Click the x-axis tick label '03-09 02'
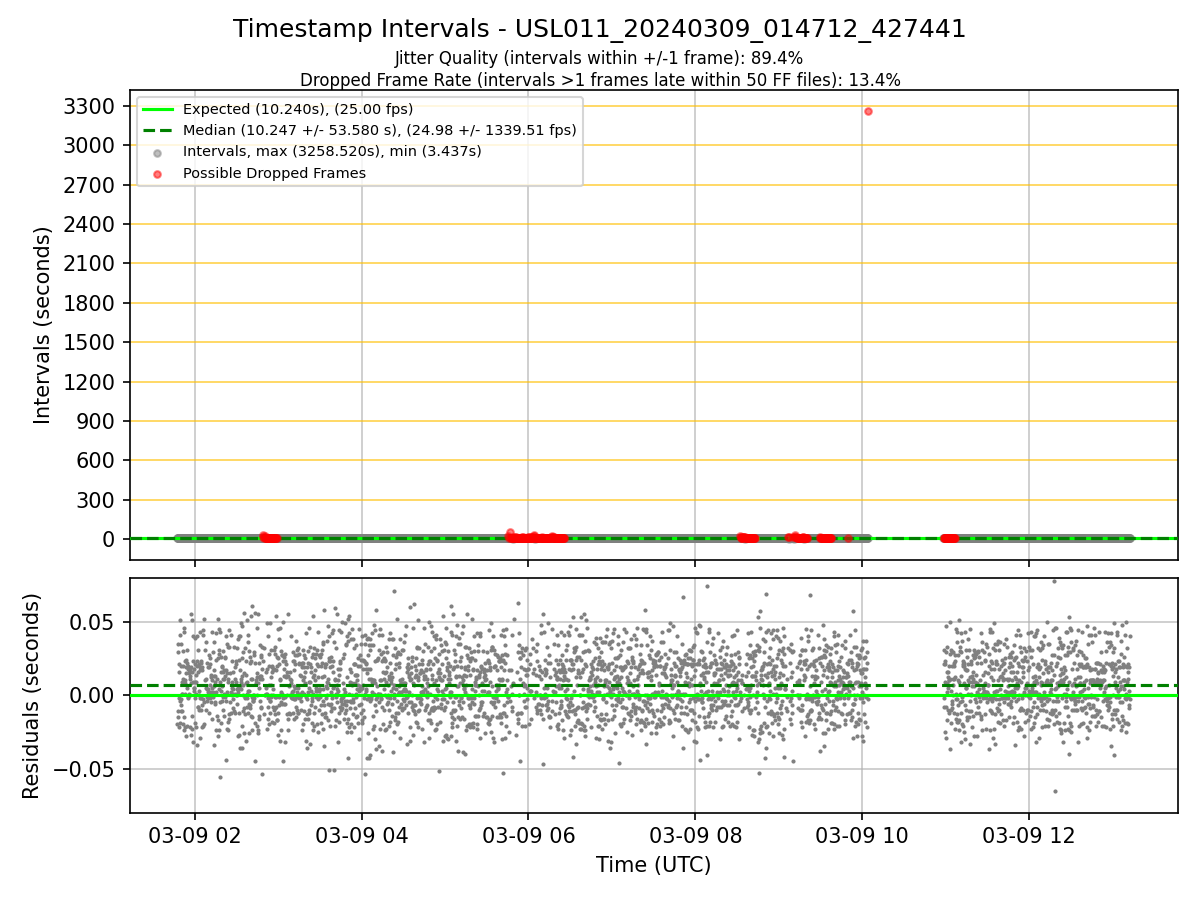Image resolution: width=1200 pixels, height=900 pixels. pyautogui.click(x=195, y=836)
